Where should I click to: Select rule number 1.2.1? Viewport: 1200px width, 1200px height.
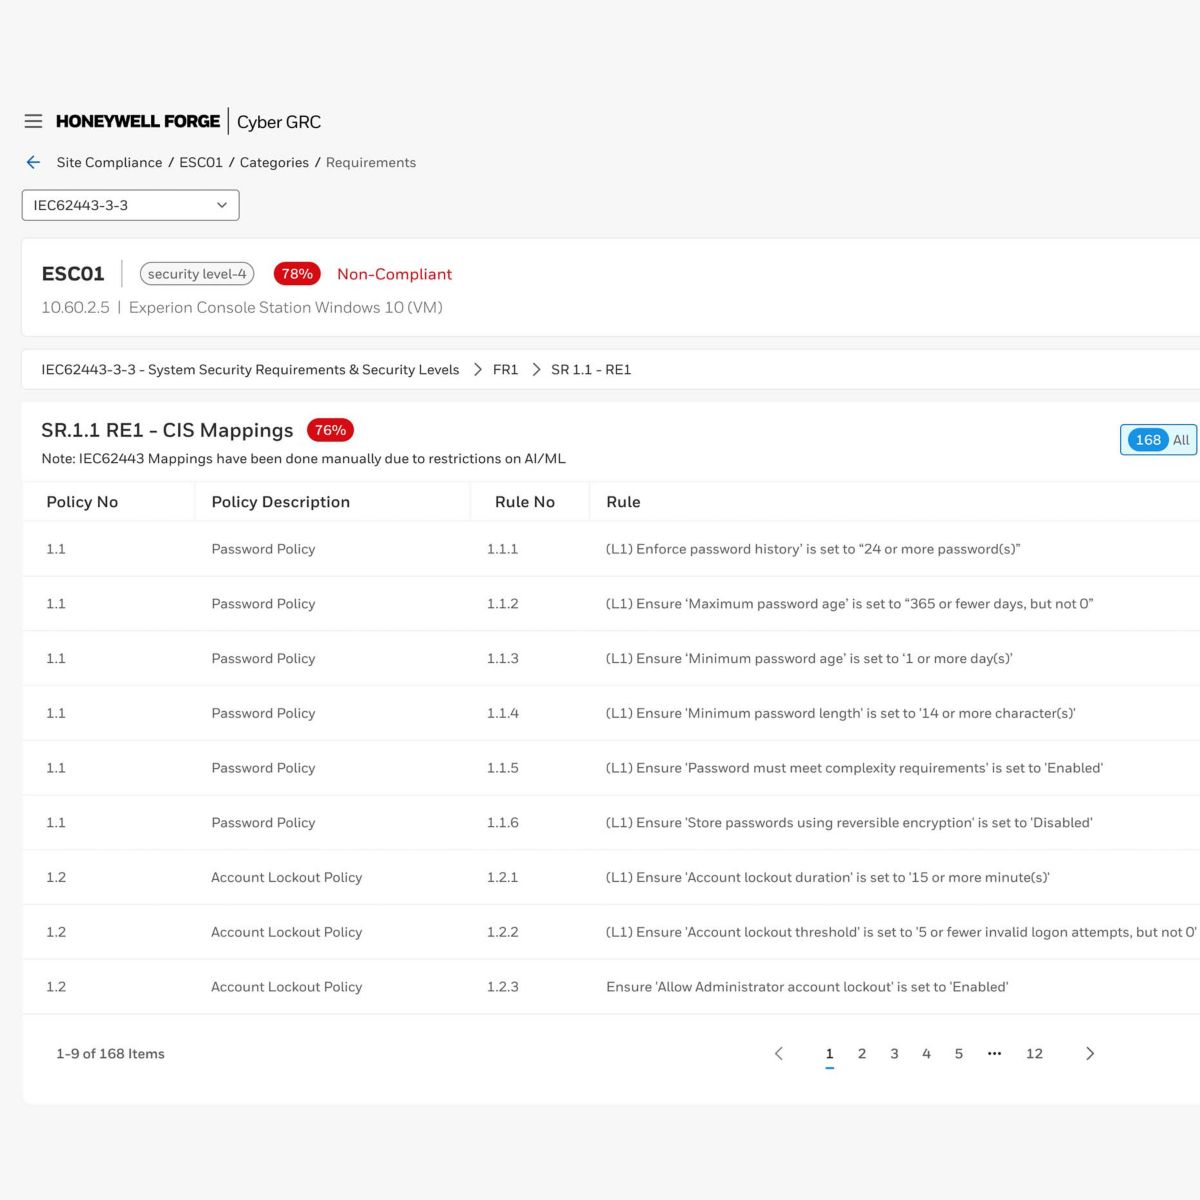tap(502, 877)
